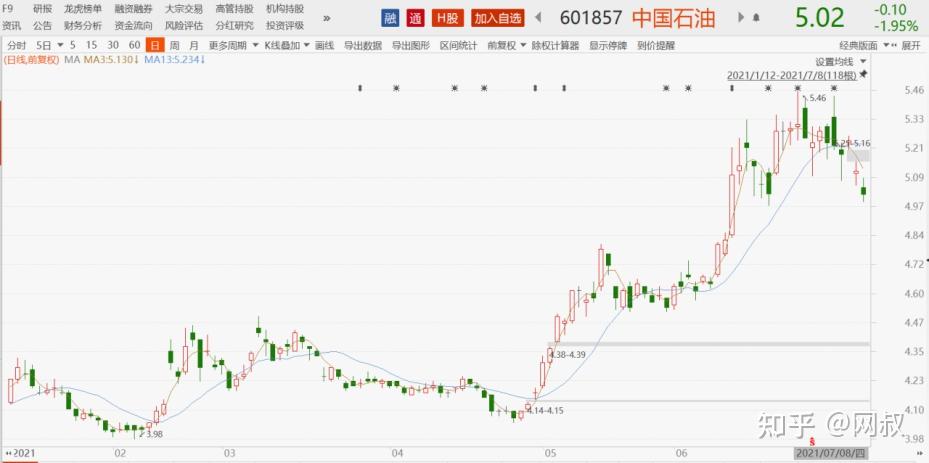Click the 展开 expand button
This screenshot has width=929, height=463.
pos(911,45)
